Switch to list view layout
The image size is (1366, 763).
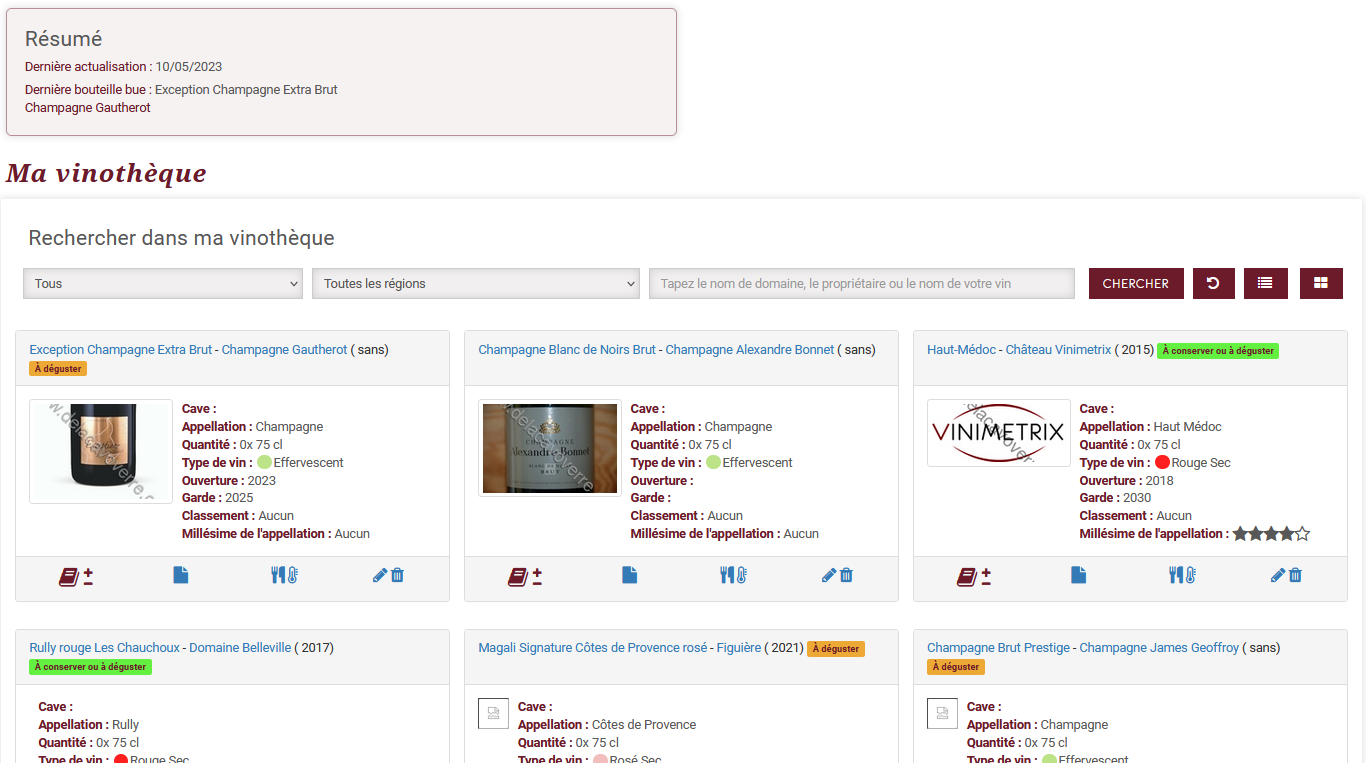tap(1265, 283)
